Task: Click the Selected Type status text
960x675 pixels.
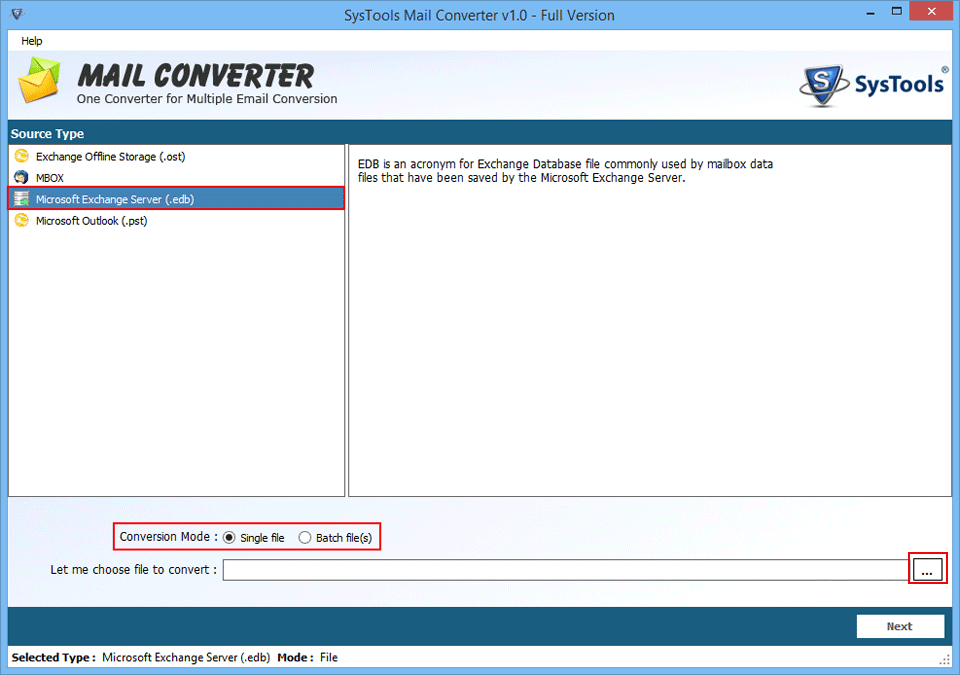Action: pos(141,657)
